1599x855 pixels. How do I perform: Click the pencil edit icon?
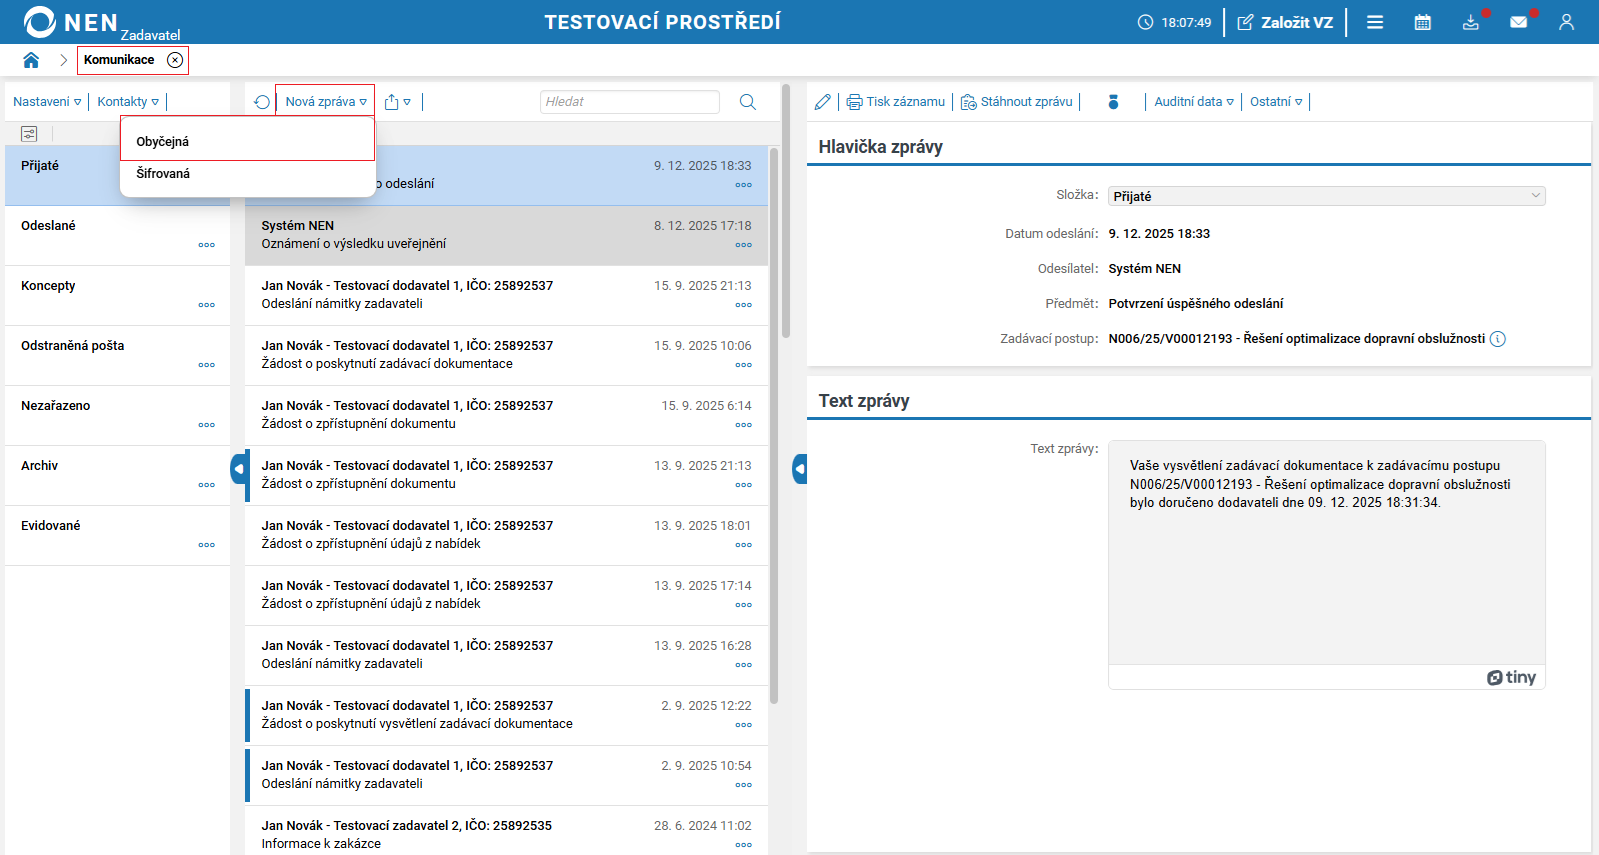[822, 102]
